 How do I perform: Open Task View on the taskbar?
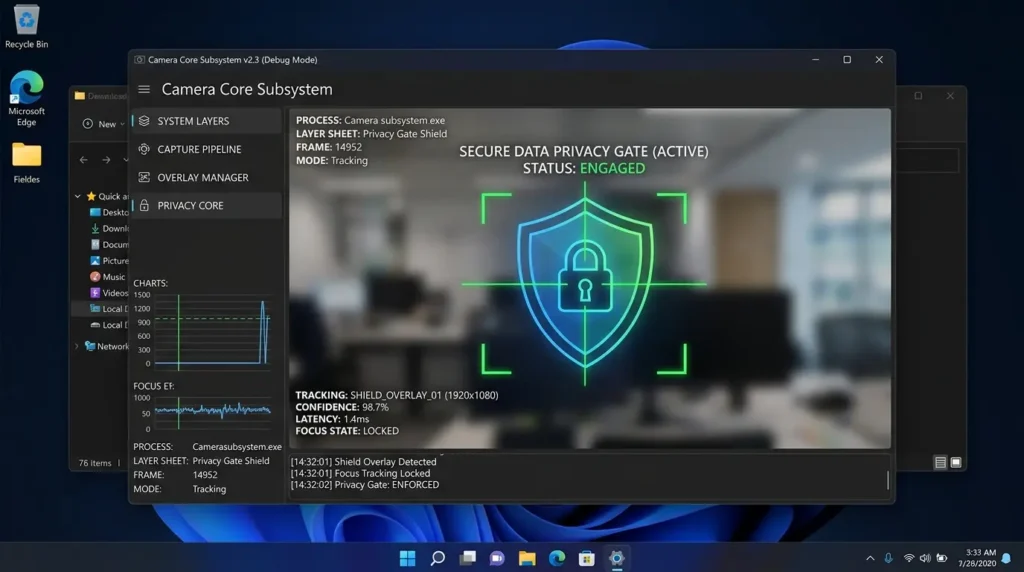[x=468, y=558]
